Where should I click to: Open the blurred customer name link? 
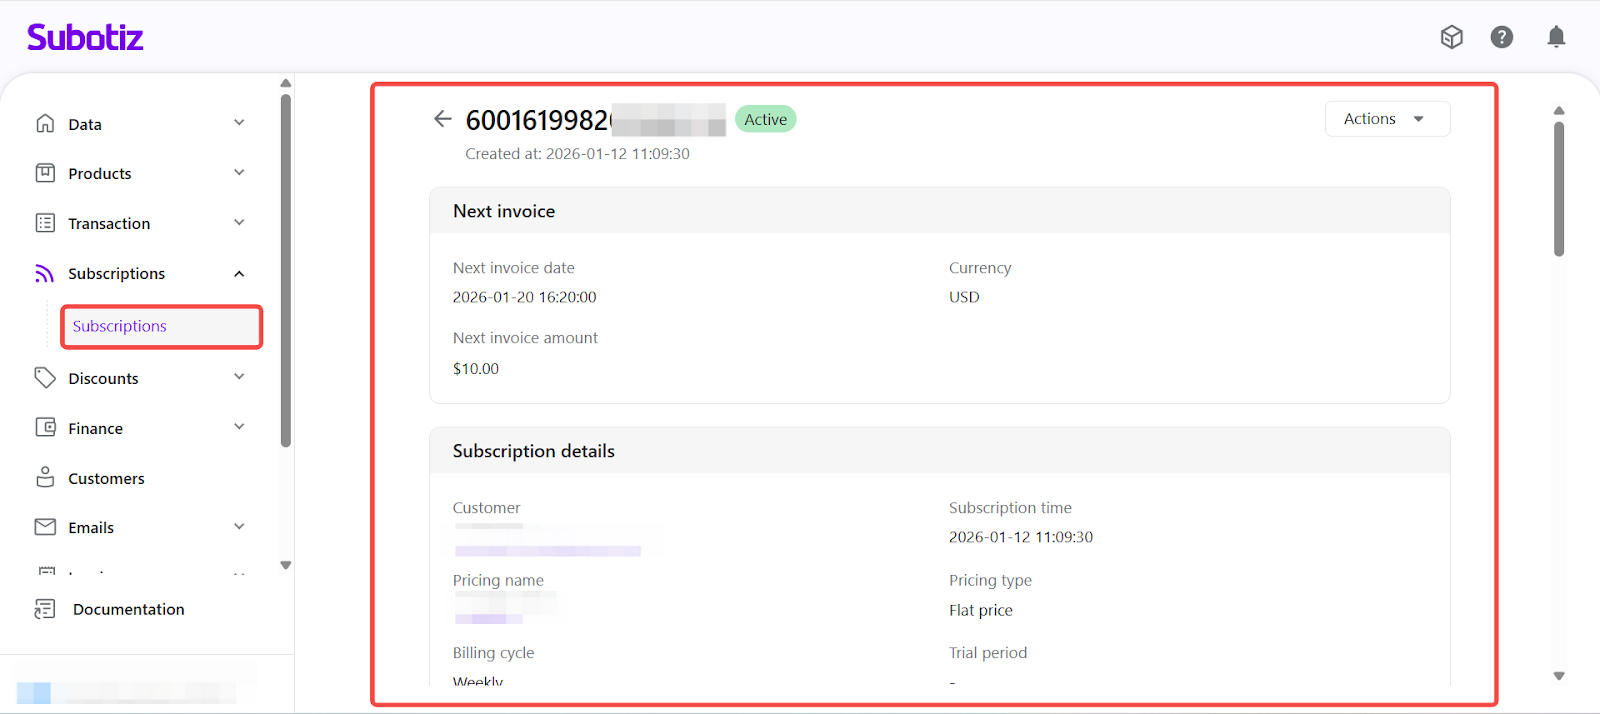(x=547, y=550)
